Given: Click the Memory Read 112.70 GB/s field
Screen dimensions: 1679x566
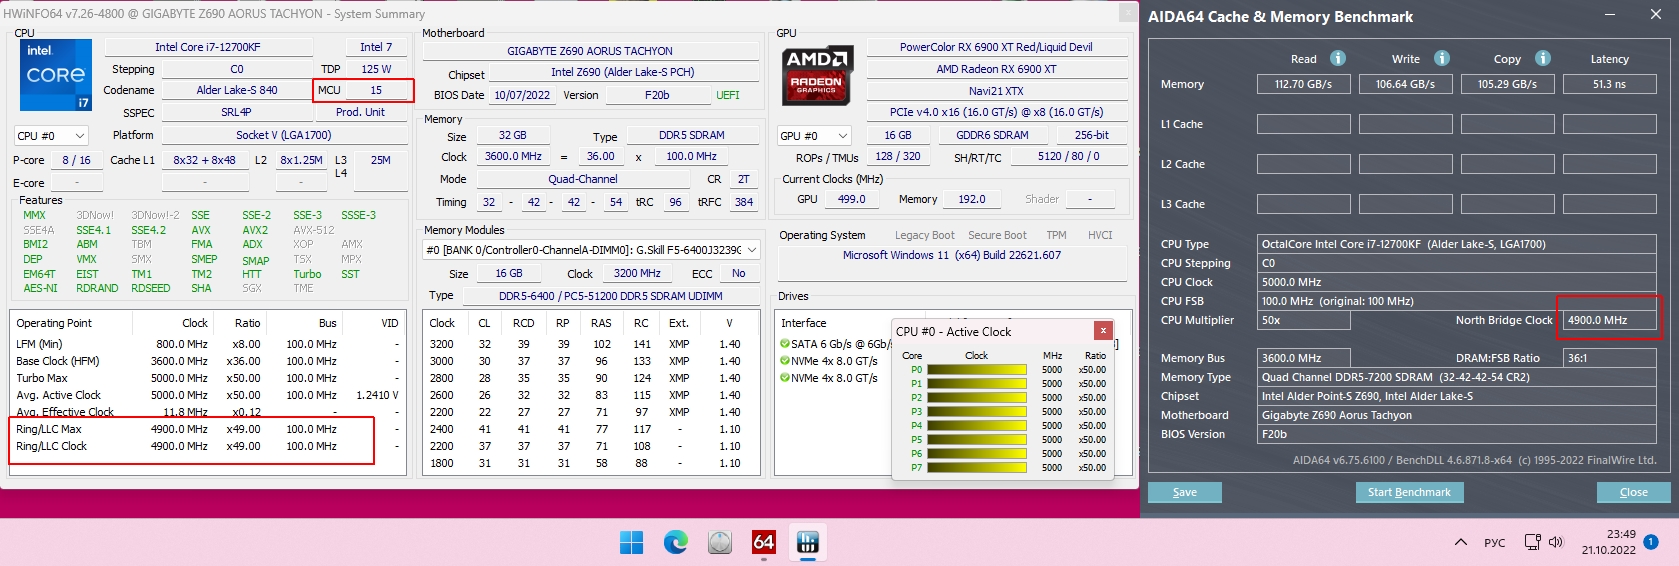Looking at the screenshot, I should pyautogui.click(x=1303, y=84).
